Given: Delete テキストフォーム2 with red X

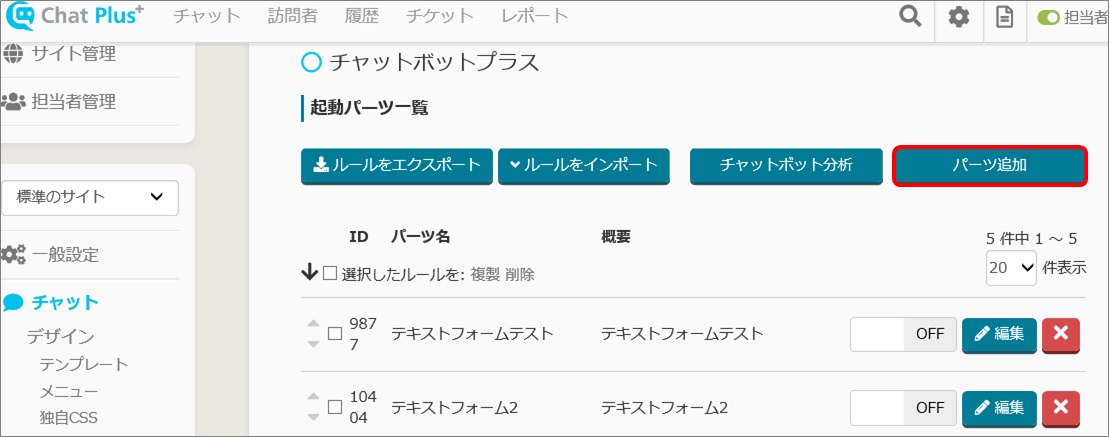Looking at the screenshot, I should tap(1061, 408).
